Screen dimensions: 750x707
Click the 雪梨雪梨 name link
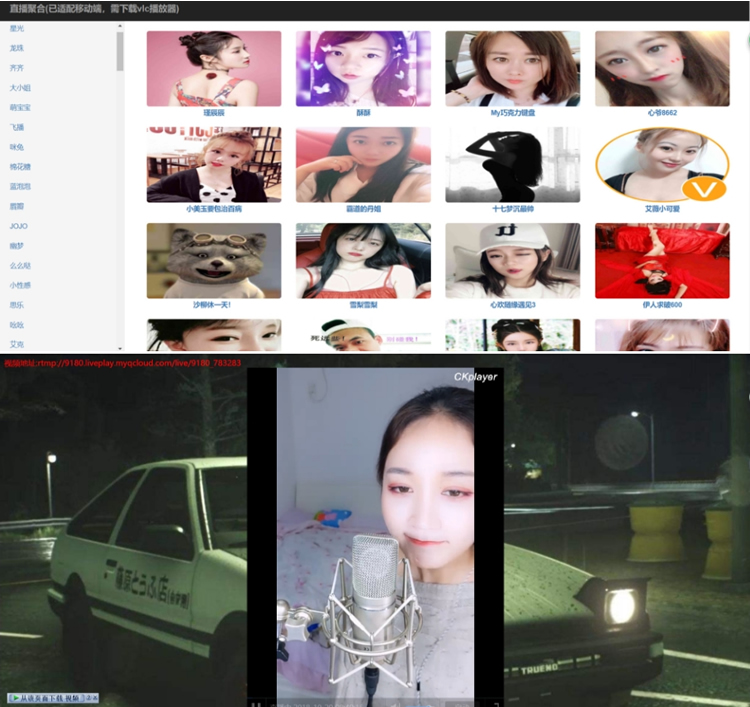[x=363, y=305]
